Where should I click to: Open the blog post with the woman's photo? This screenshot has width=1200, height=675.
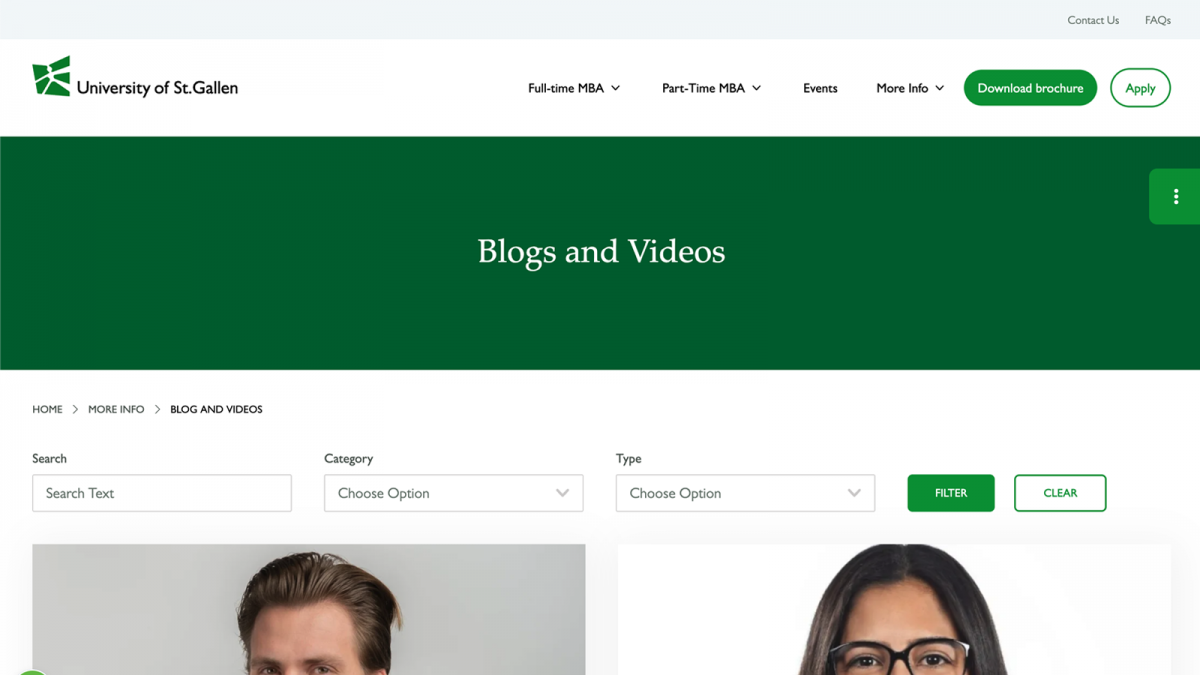894,609
